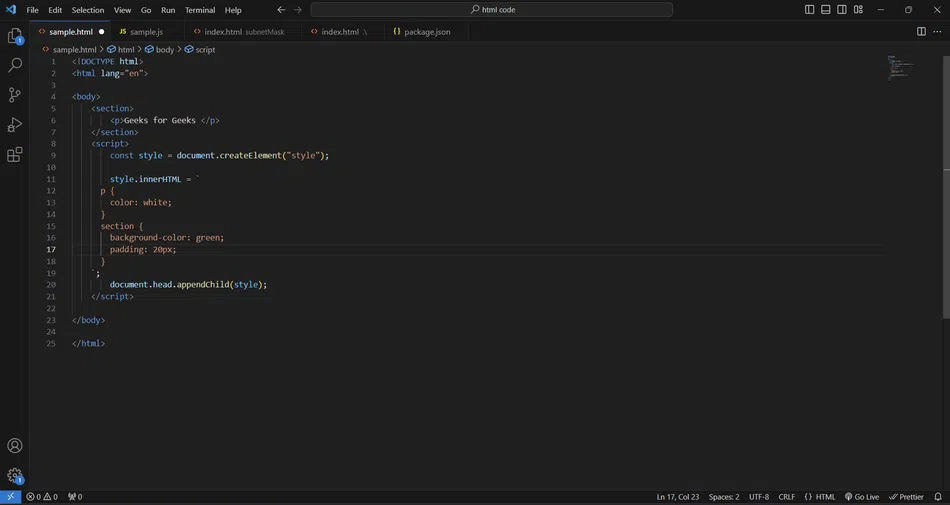Open the Search view in activity bar
Image resolution: width=950 pixels, height=505 pixels.
tap(15, 66)
